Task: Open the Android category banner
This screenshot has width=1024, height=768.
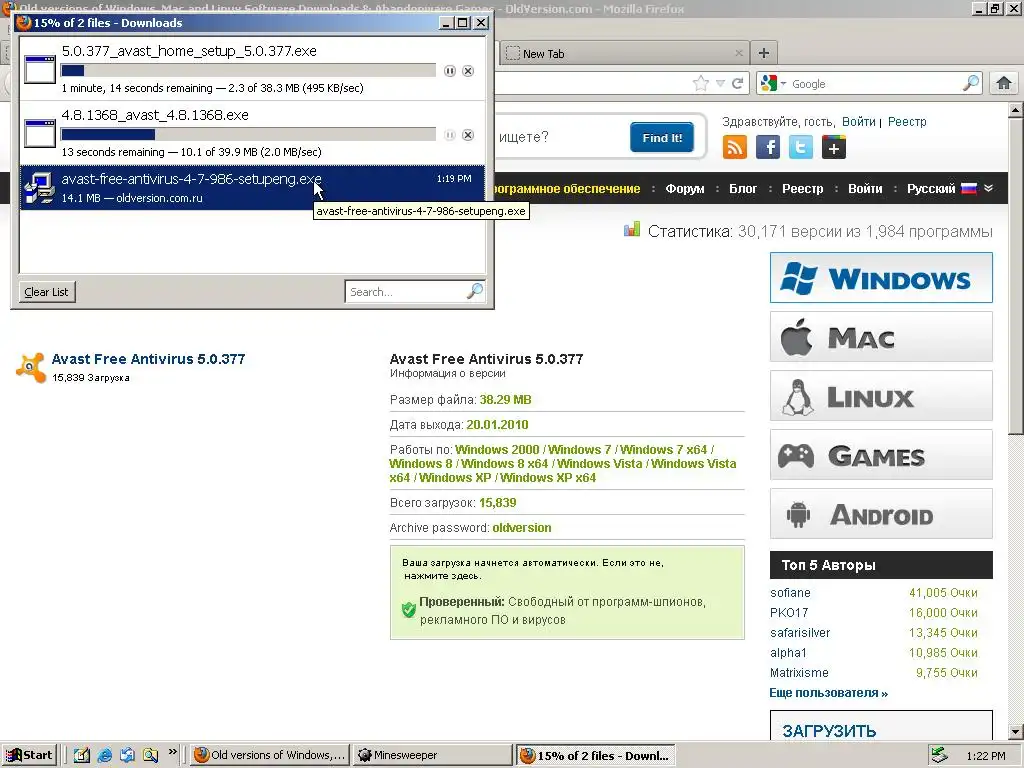Action: 881,513
